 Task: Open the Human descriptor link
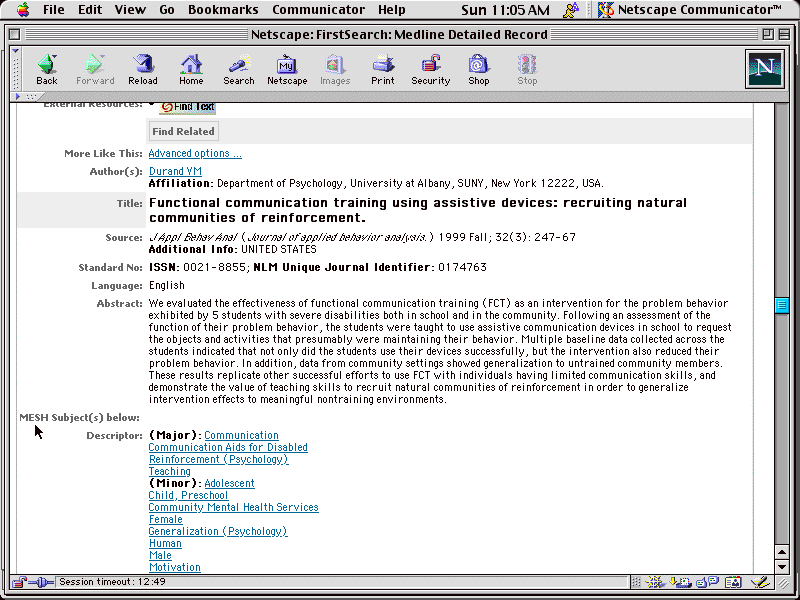click(165, 543)
